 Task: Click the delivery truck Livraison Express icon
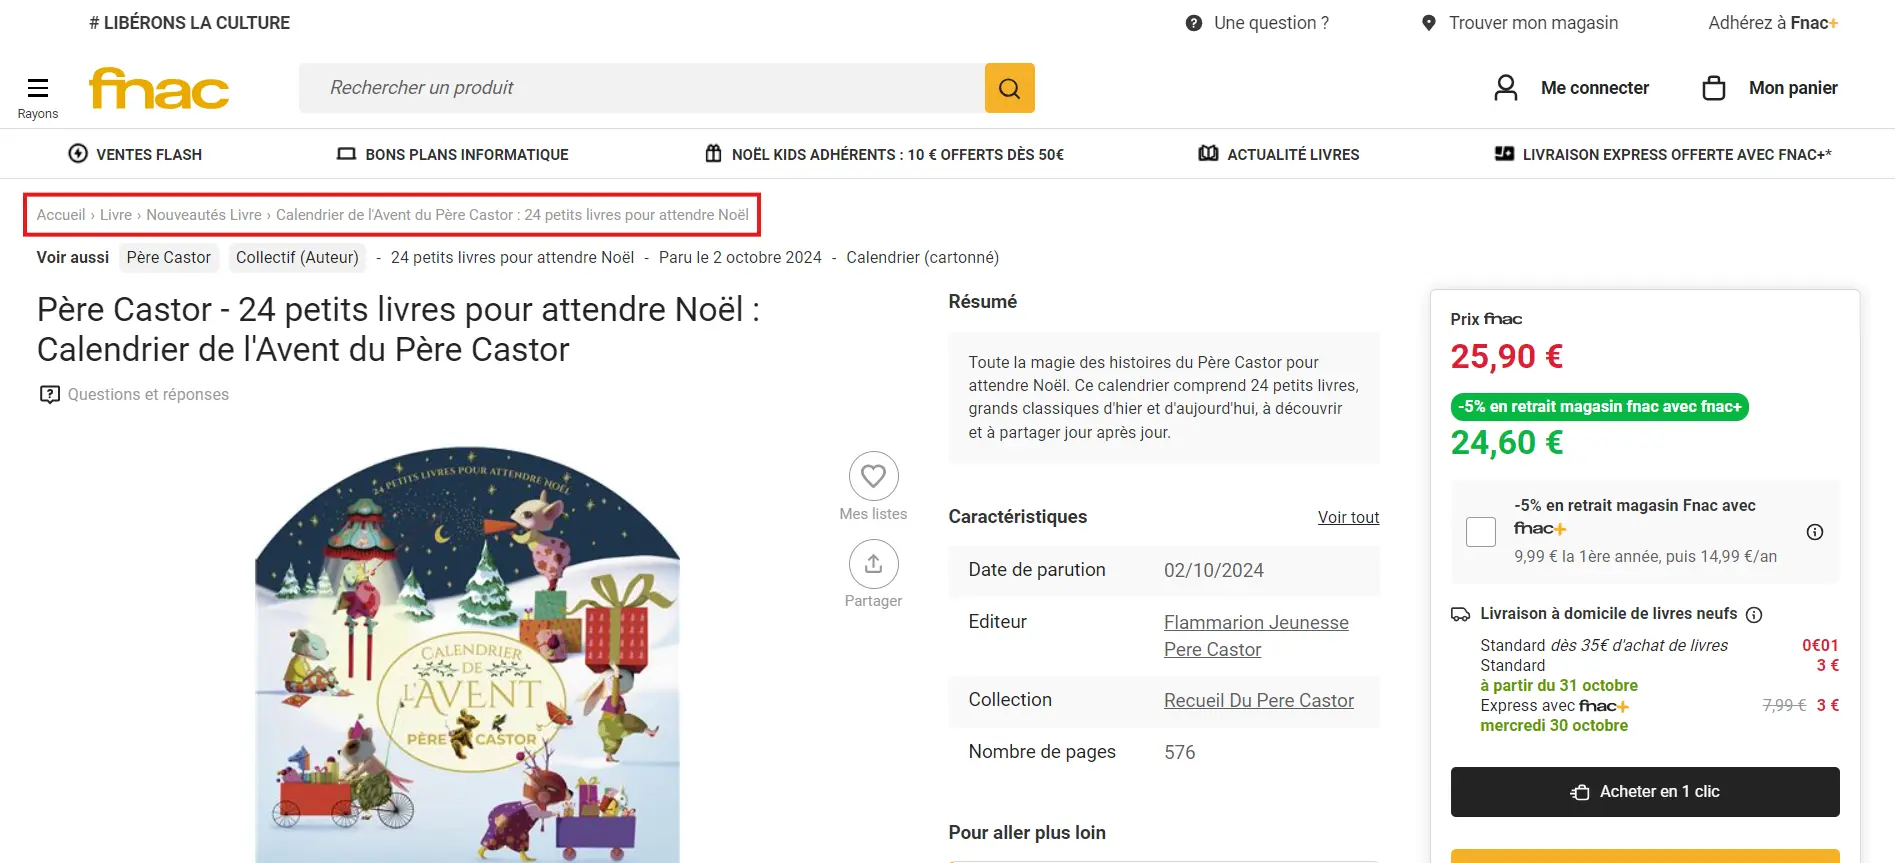click(1504, 153)
